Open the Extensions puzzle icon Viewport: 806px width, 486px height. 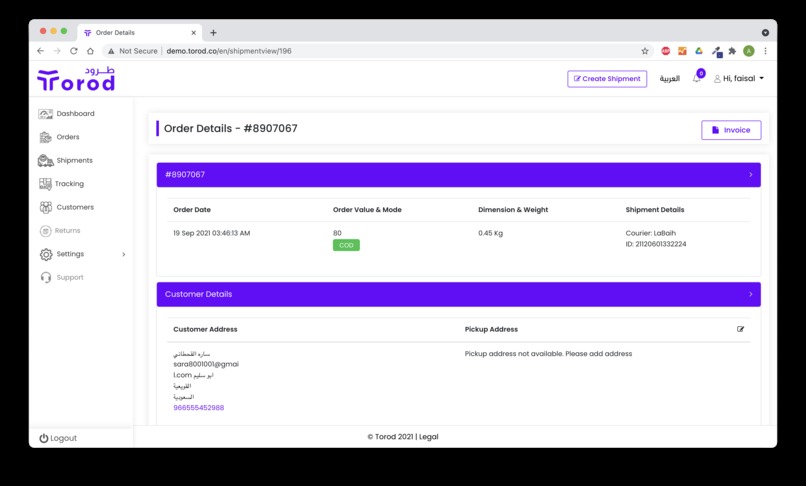732,51
